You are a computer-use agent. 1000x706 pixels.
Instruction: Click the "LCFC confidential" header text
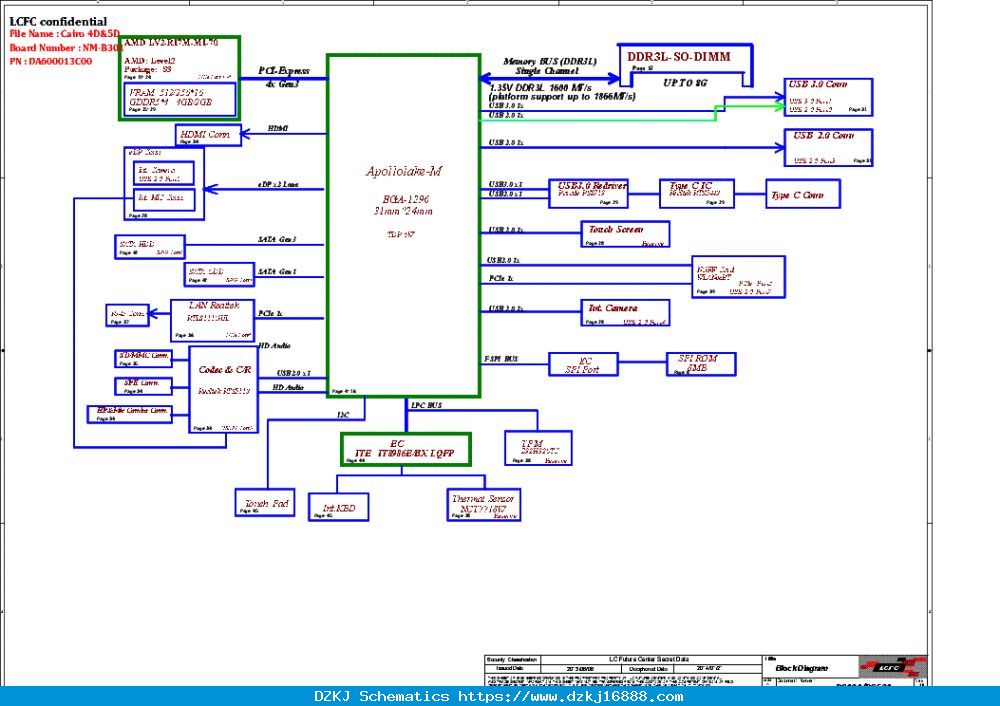coord(58,22)
